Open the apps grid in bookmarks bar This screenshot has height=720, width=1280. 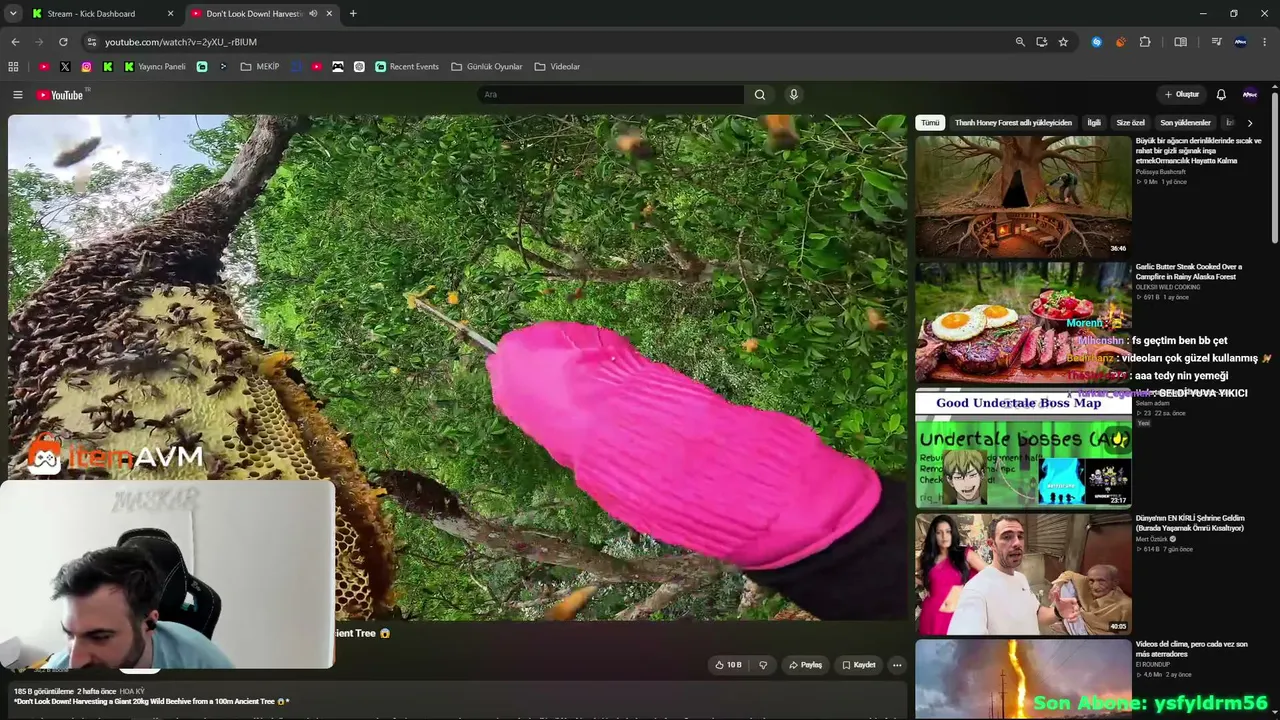[x=13, y=67]
